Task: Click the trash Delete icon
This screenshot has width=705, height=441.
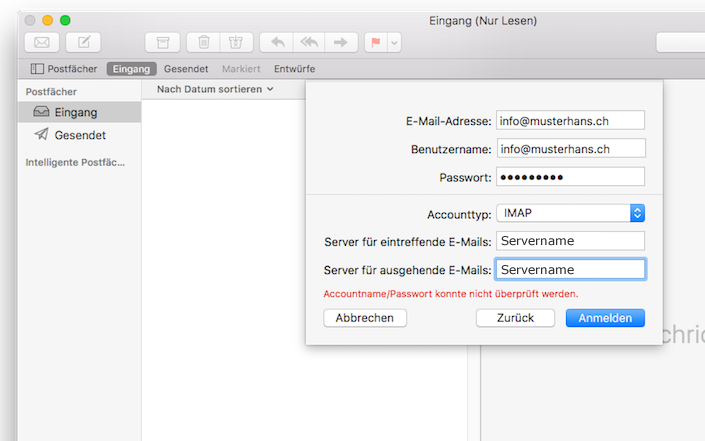Action: (204, 42)
